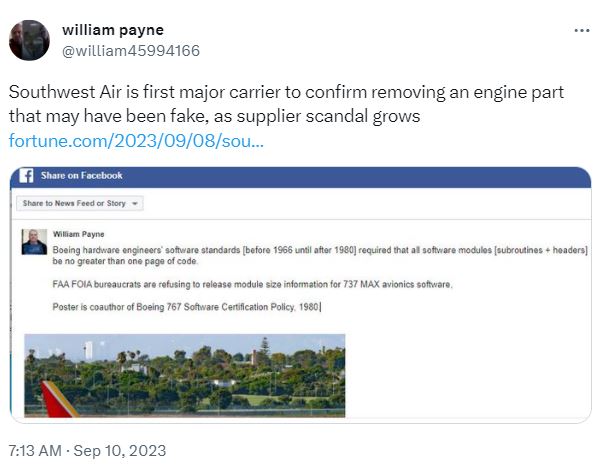Click the Share on Facebook header title
600x472 pixels.
click(82, 176)
